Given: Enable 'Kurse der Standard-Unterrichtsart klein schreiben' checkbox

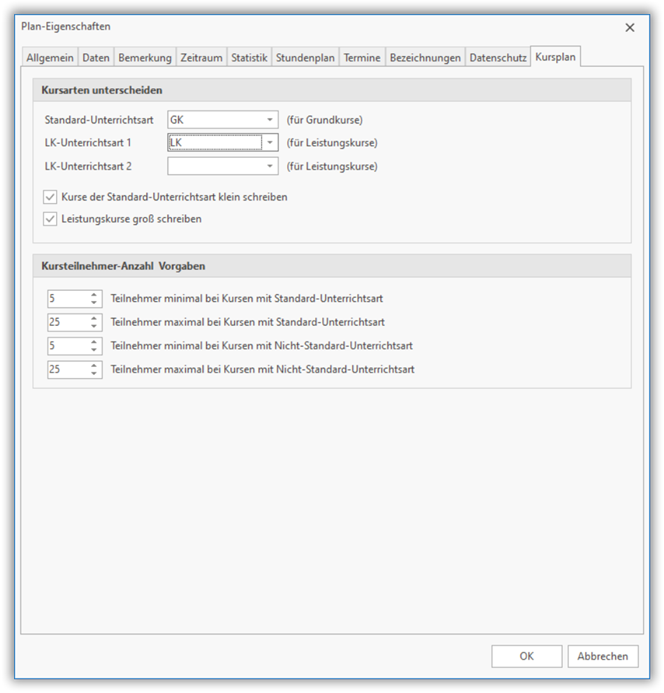Looking at the screenshot, I should point(51,197).
